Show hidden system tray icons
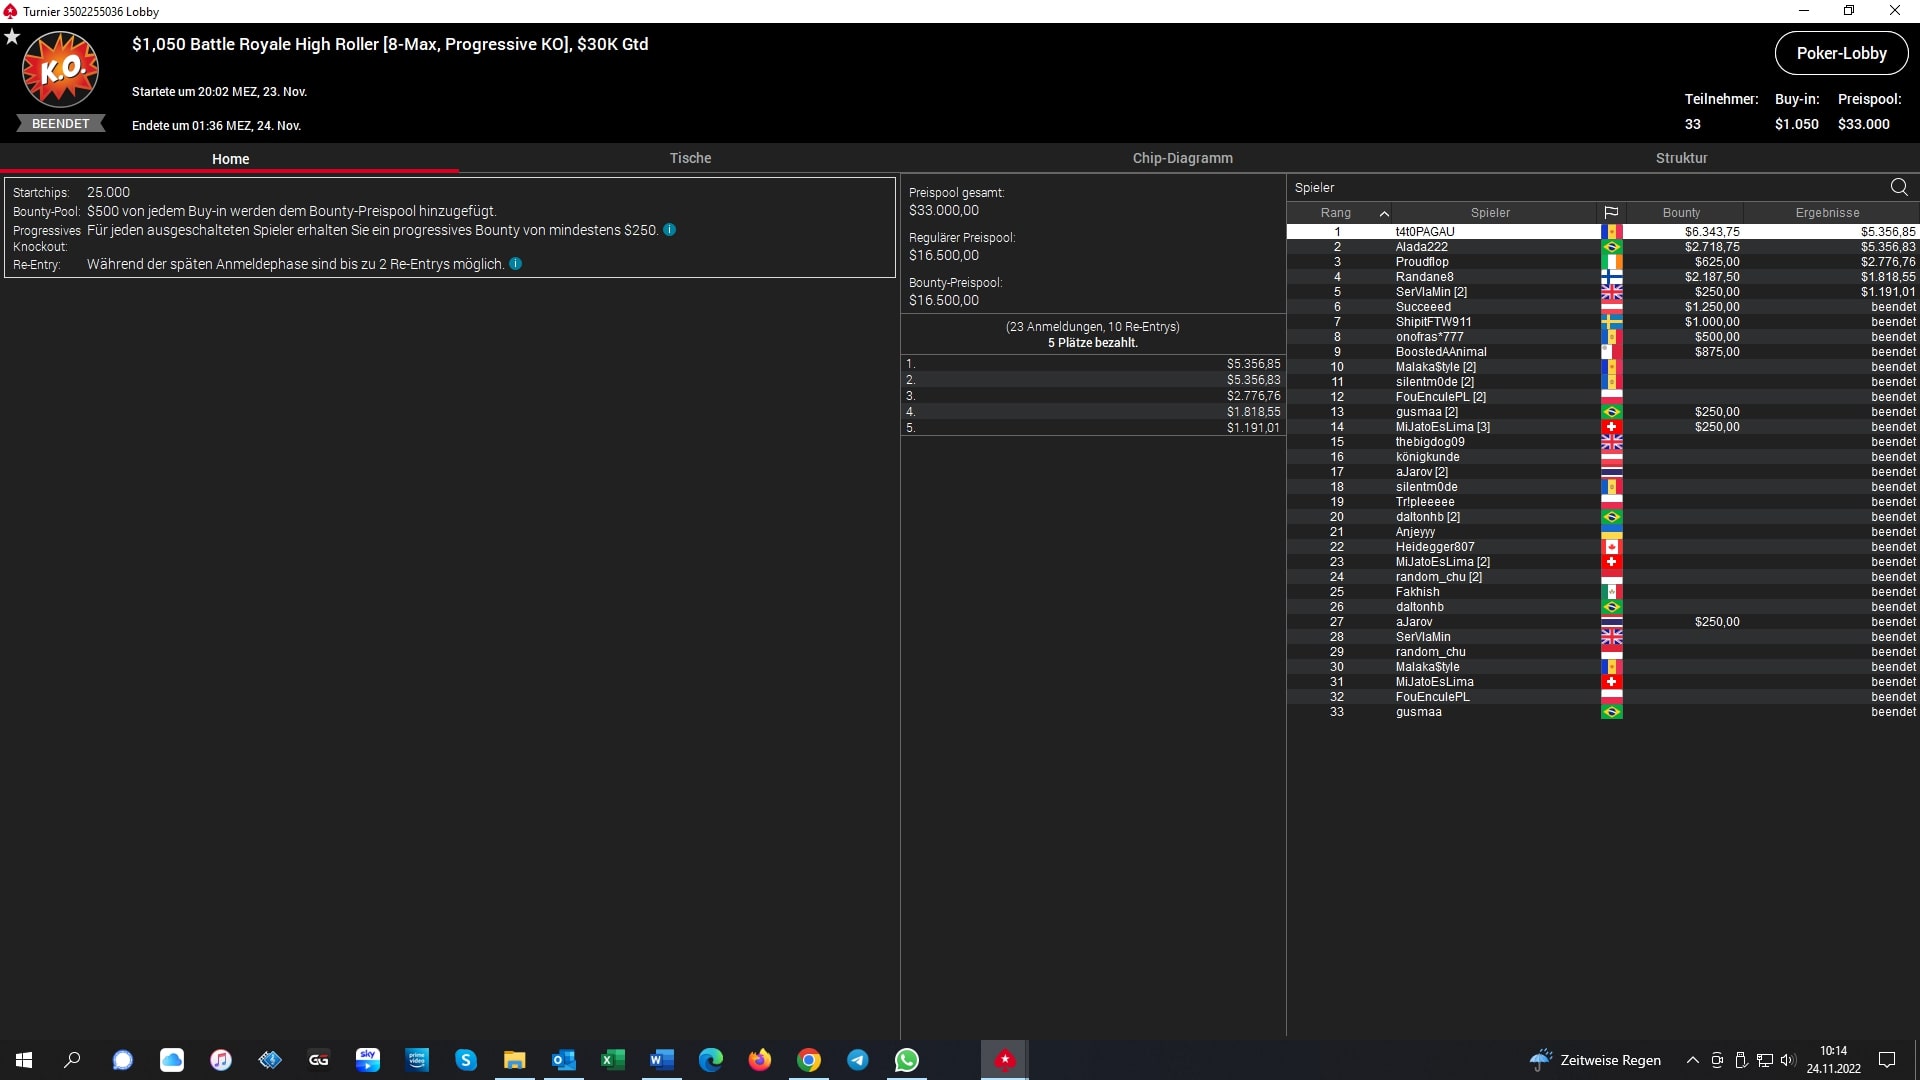Viewport: 1920px width, 1080px height. (x=1692, y=1060)
